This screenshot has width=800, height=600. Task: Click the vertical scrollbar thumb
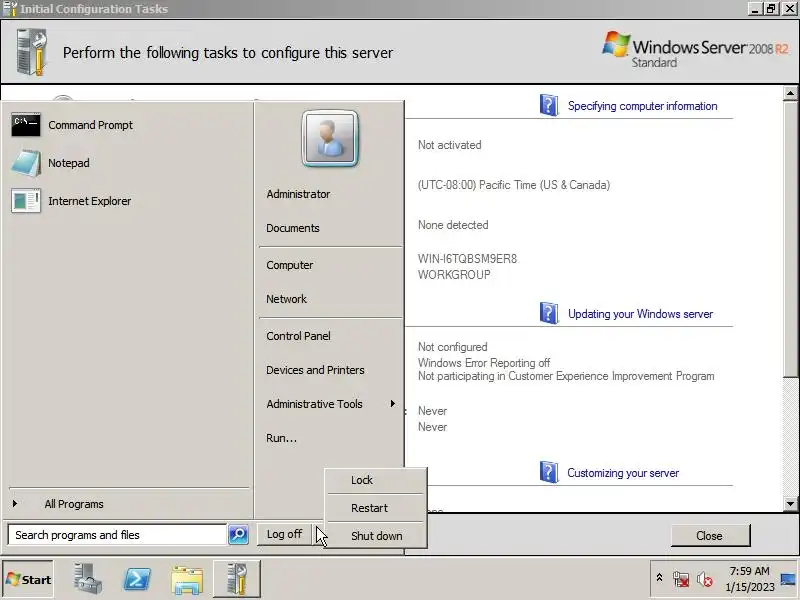click(790, 239)
